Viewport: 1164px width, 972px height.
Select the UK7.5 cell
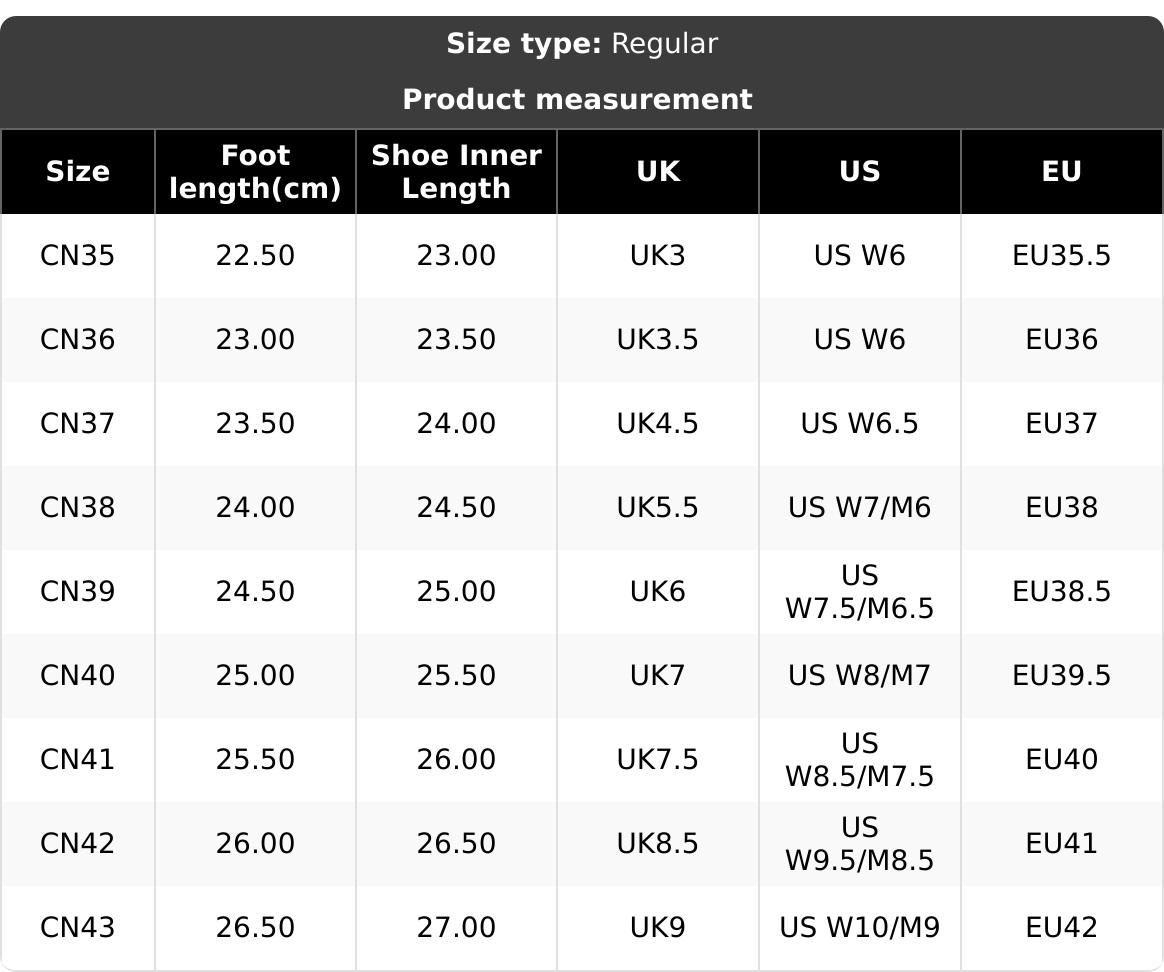coord(658,760)
